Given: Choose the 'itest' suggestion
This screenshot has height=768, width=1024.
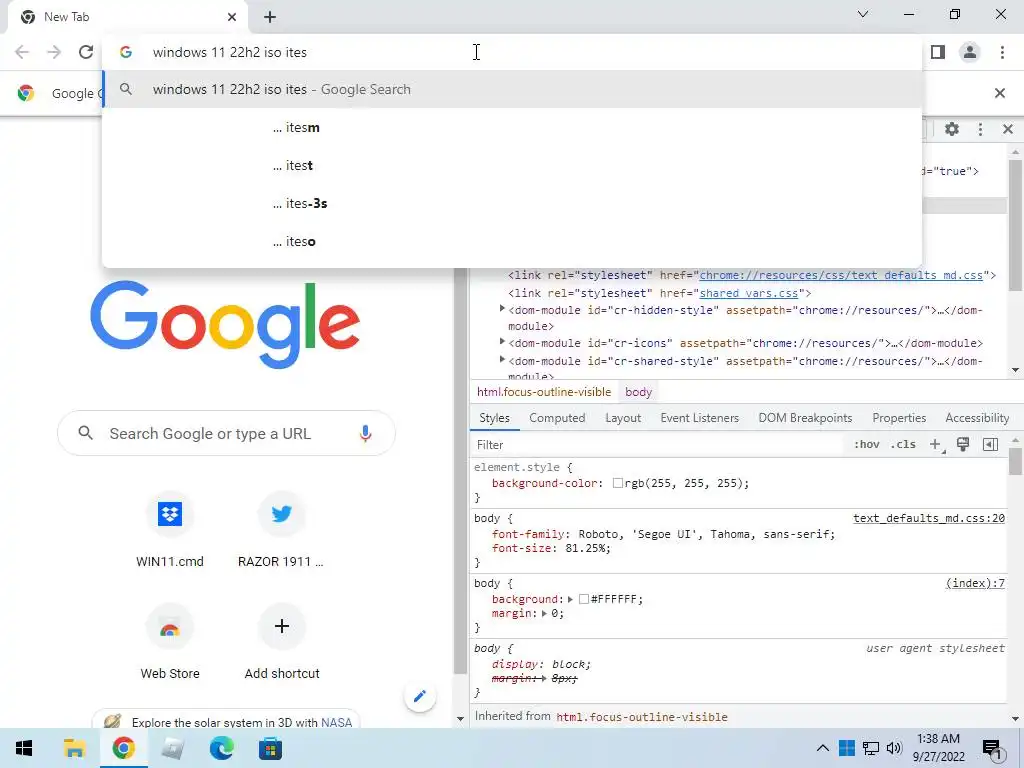Looking at the screenshot, I should 512,165.
